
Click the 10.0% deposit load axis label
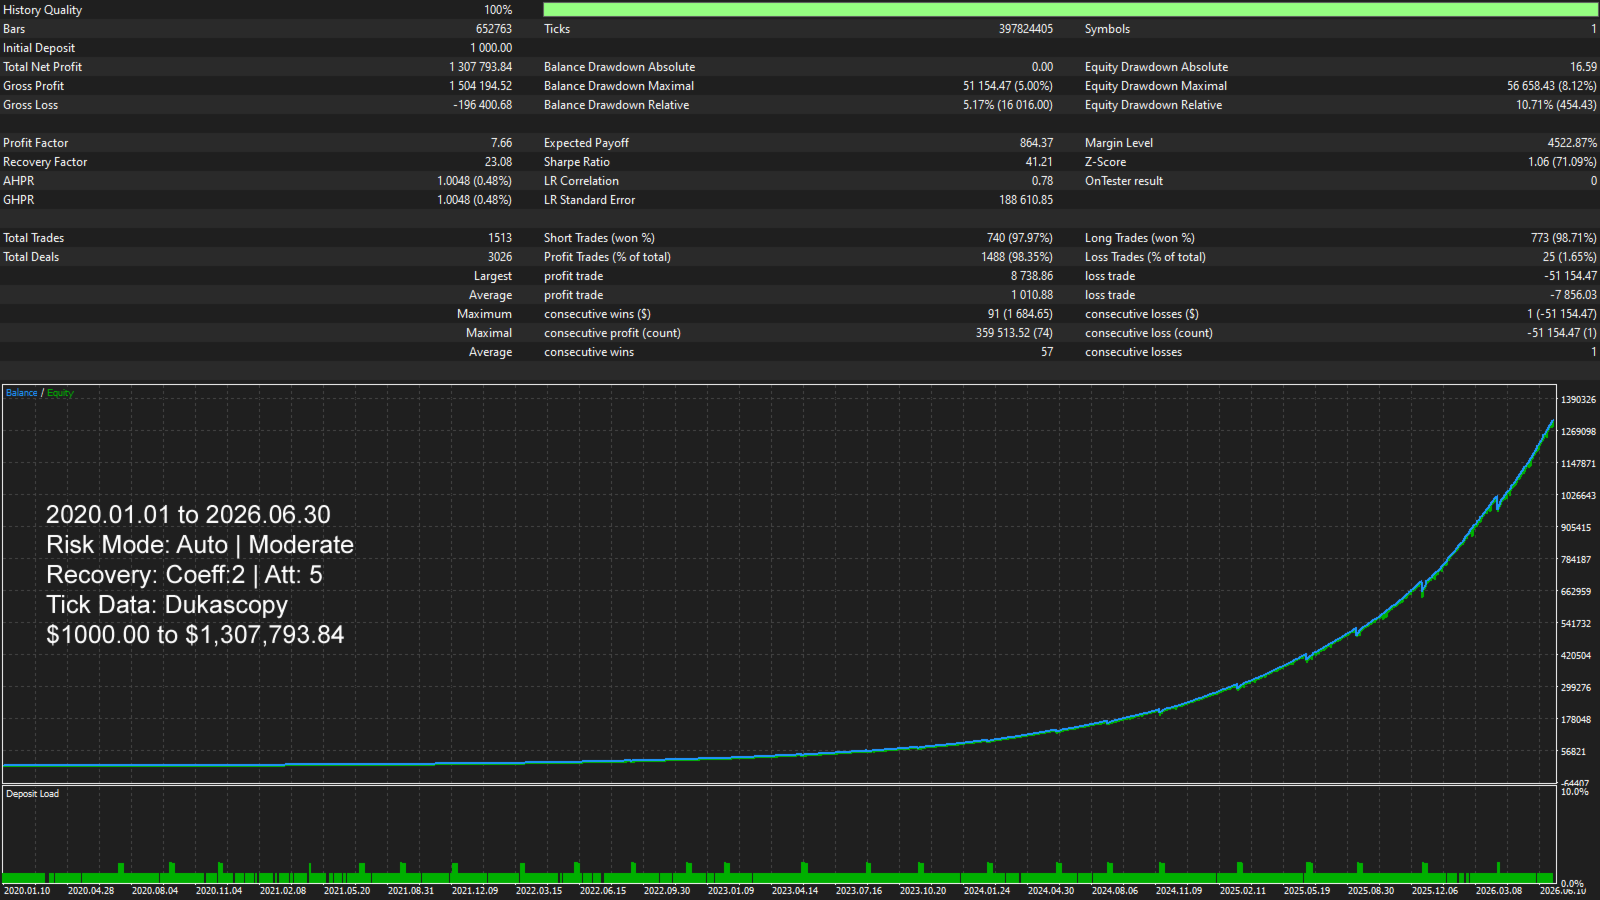(1574, 792)
